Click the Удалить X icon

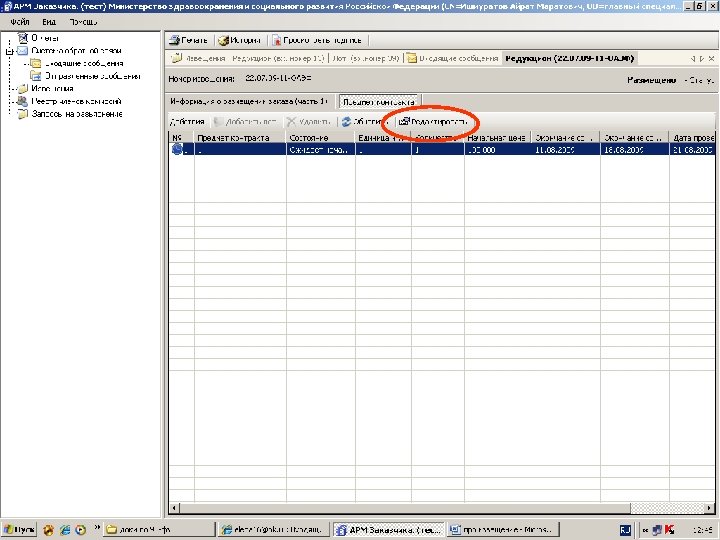click(291, 122)
